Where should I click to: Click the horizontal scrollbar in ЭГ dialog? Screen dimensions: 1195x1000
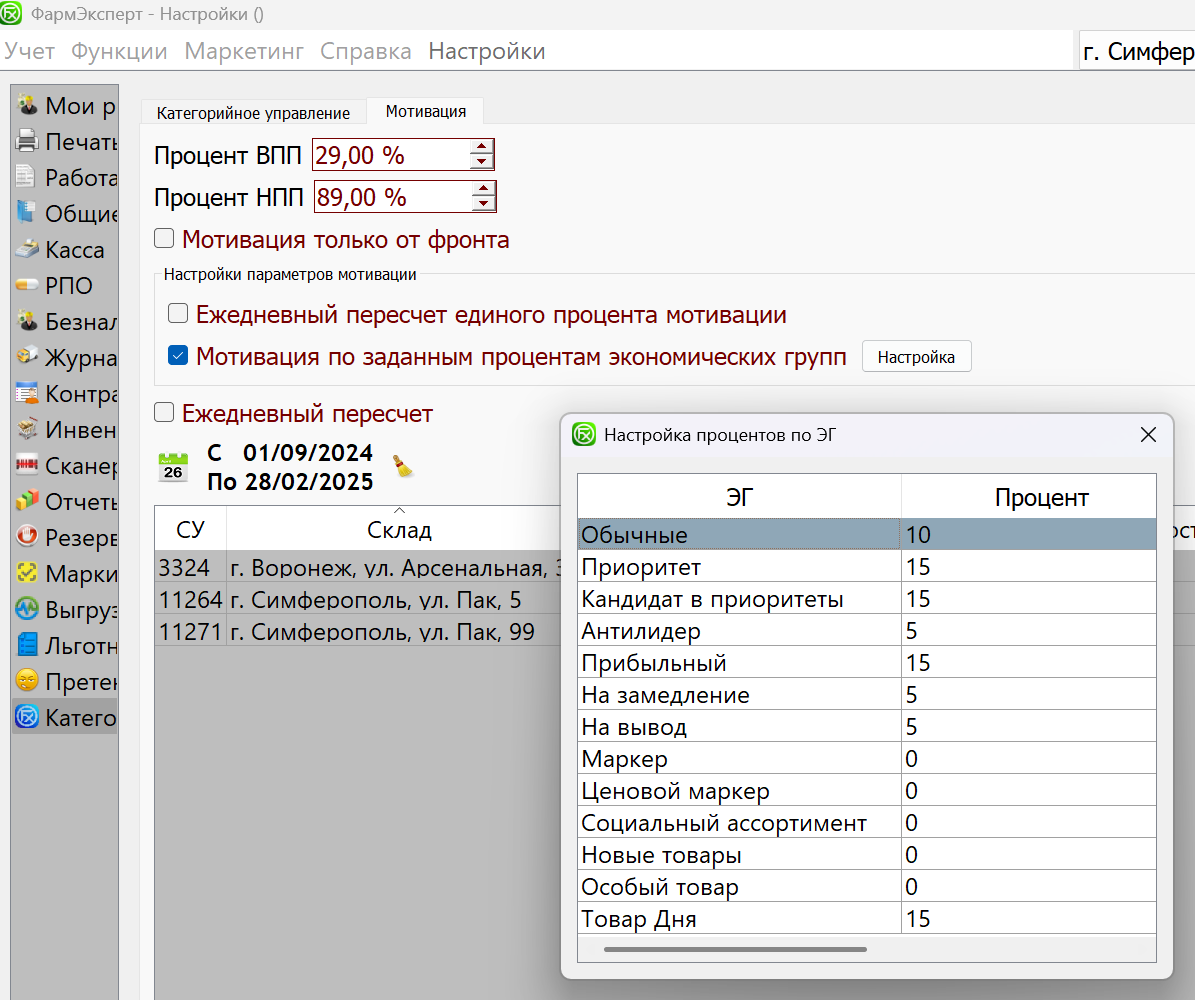point(735,949)
